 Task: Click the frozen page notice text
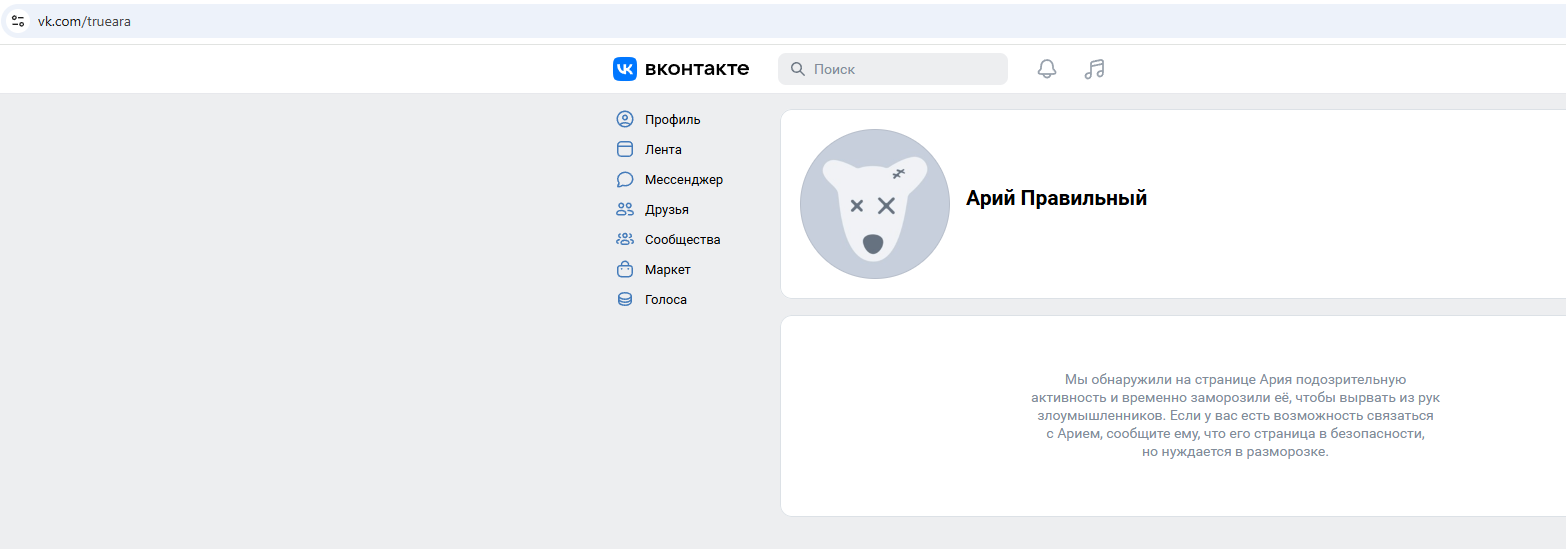[1236, 415]
